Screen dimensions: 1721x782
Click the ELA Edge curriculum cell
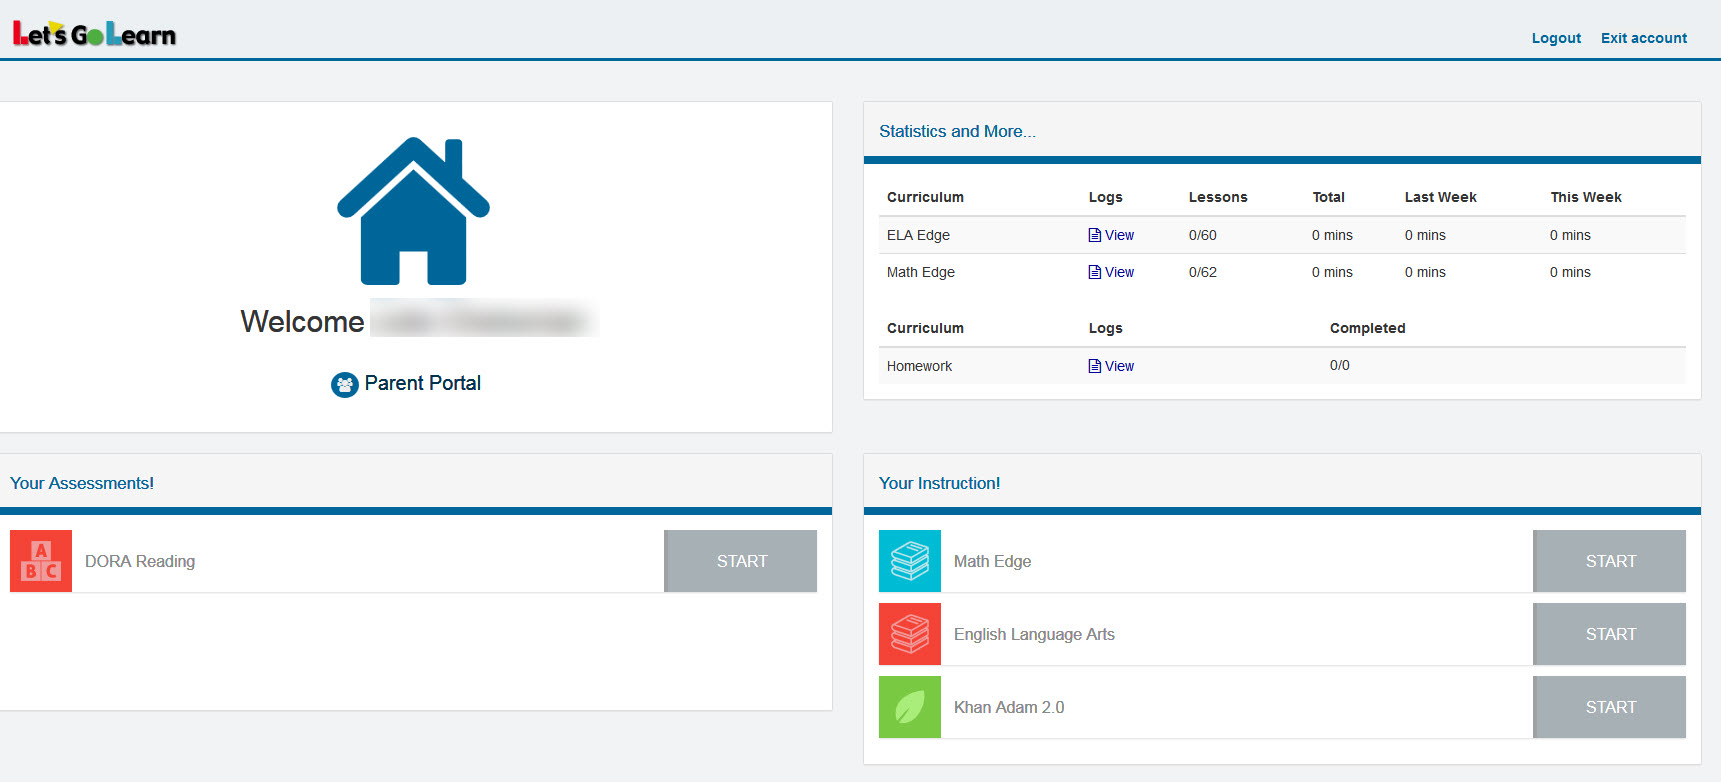click(918, 235)
